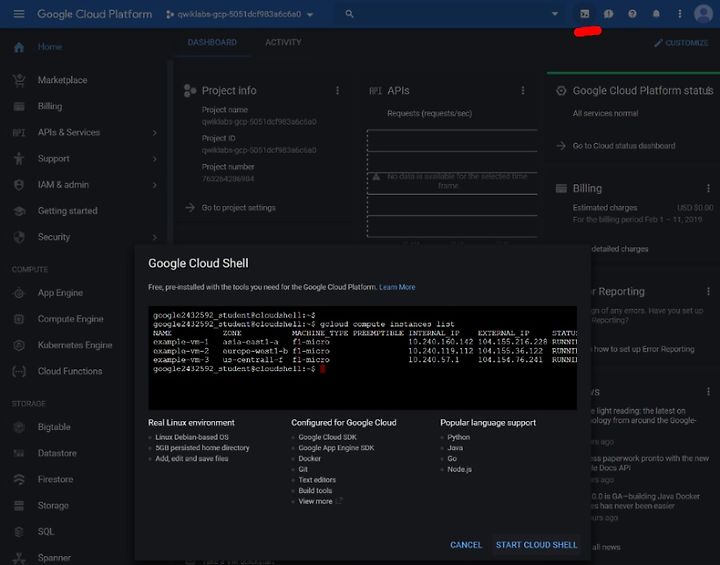Click the Learn More link
Viewport: 720px width, 565px height.
397,287
